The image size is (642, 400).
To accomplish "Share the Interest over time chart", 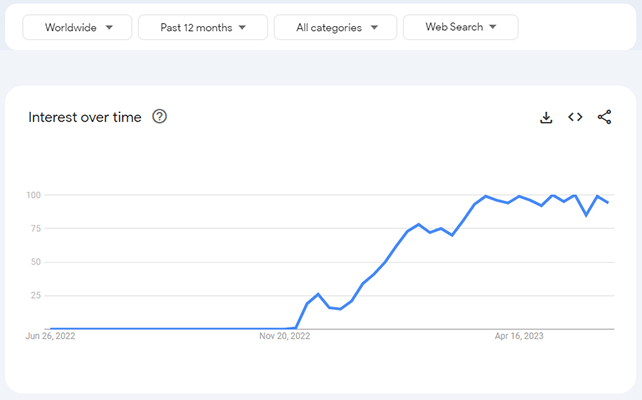I will 604,117.
